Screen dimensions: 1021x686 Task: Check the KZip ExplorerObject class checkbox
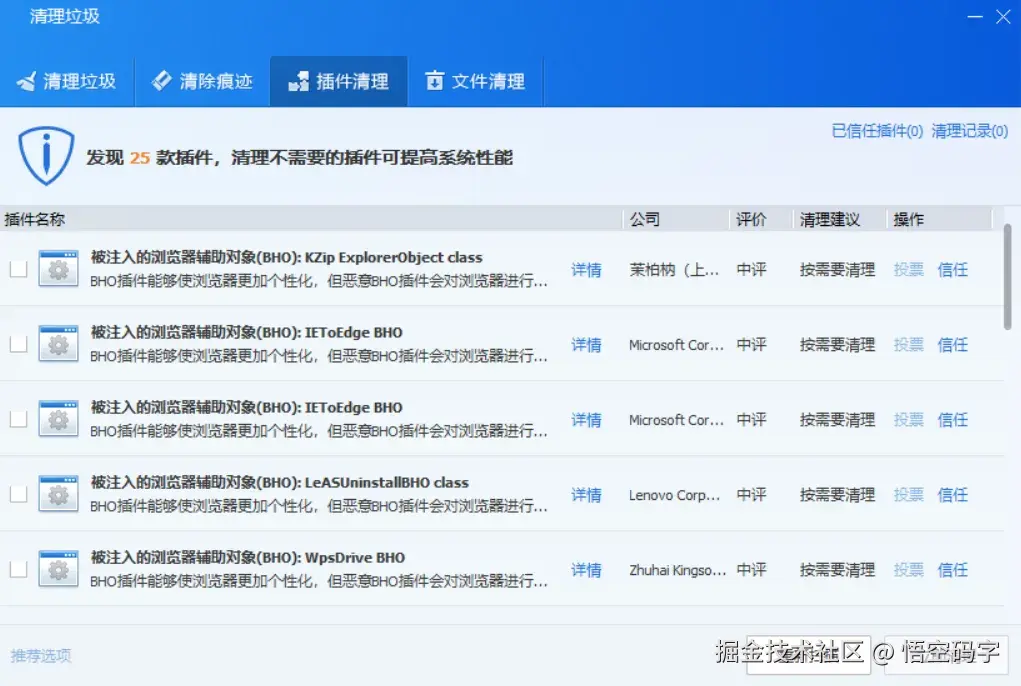tap(17, 268)
